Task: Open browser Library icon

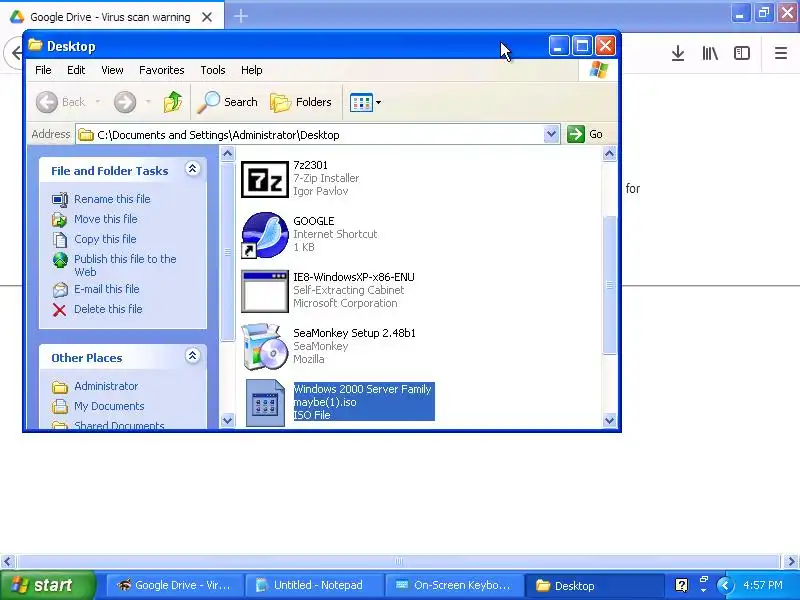Action: pyautogui.click(x=710, y=53)
